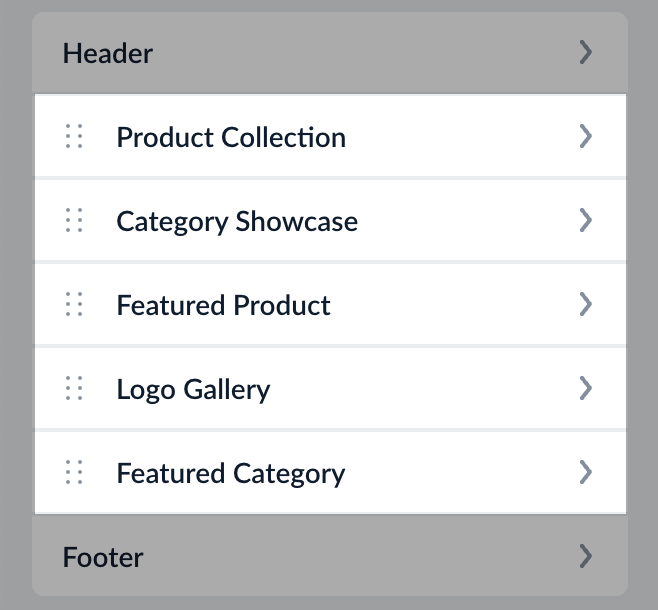Expand the Footer section chevron

click(586, 556)
